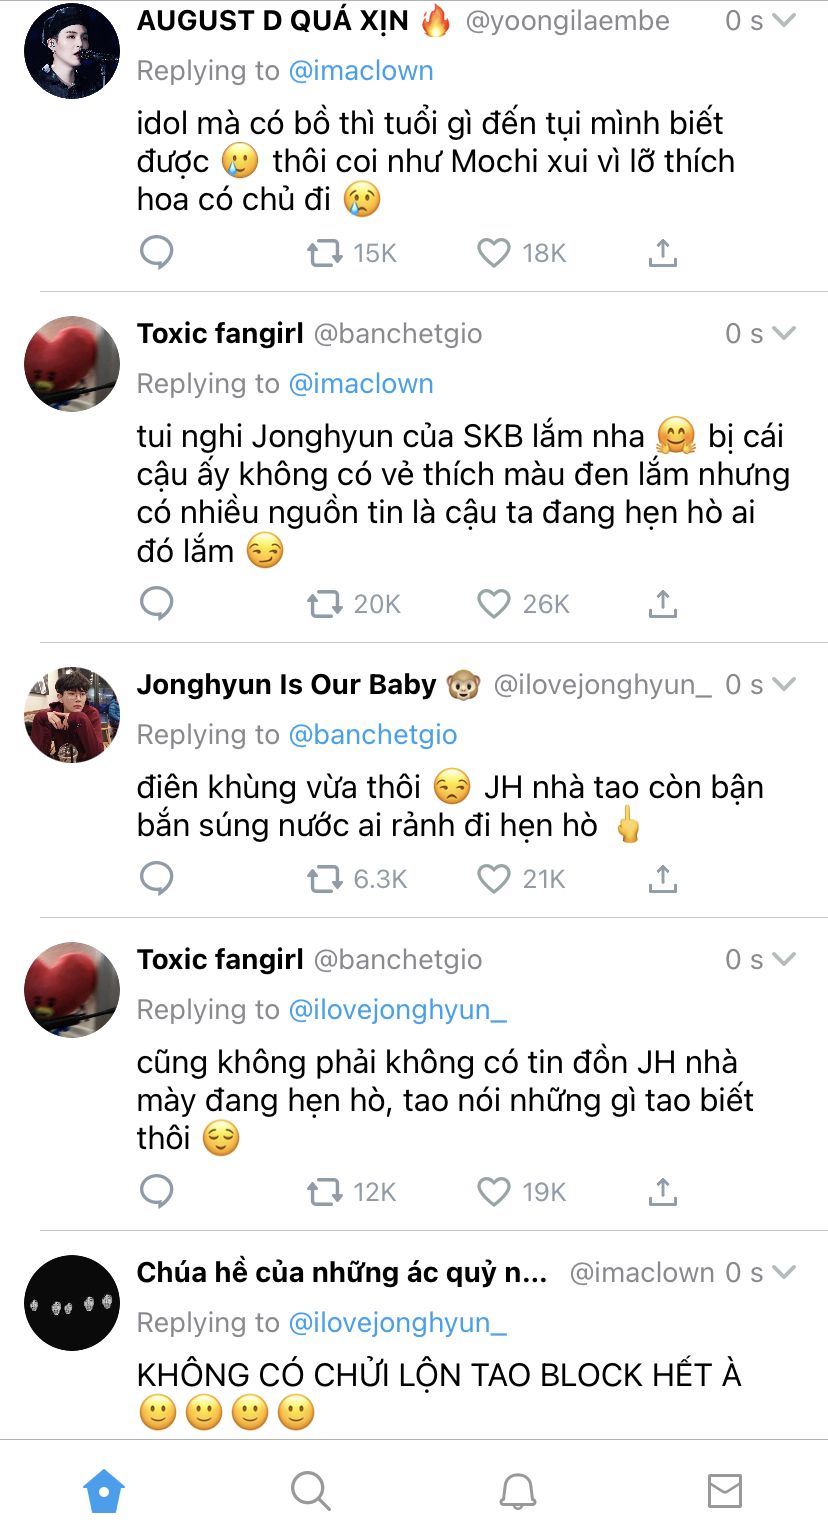
Task: Share the @yoongilaembe tweet
Action: [662, 253]
